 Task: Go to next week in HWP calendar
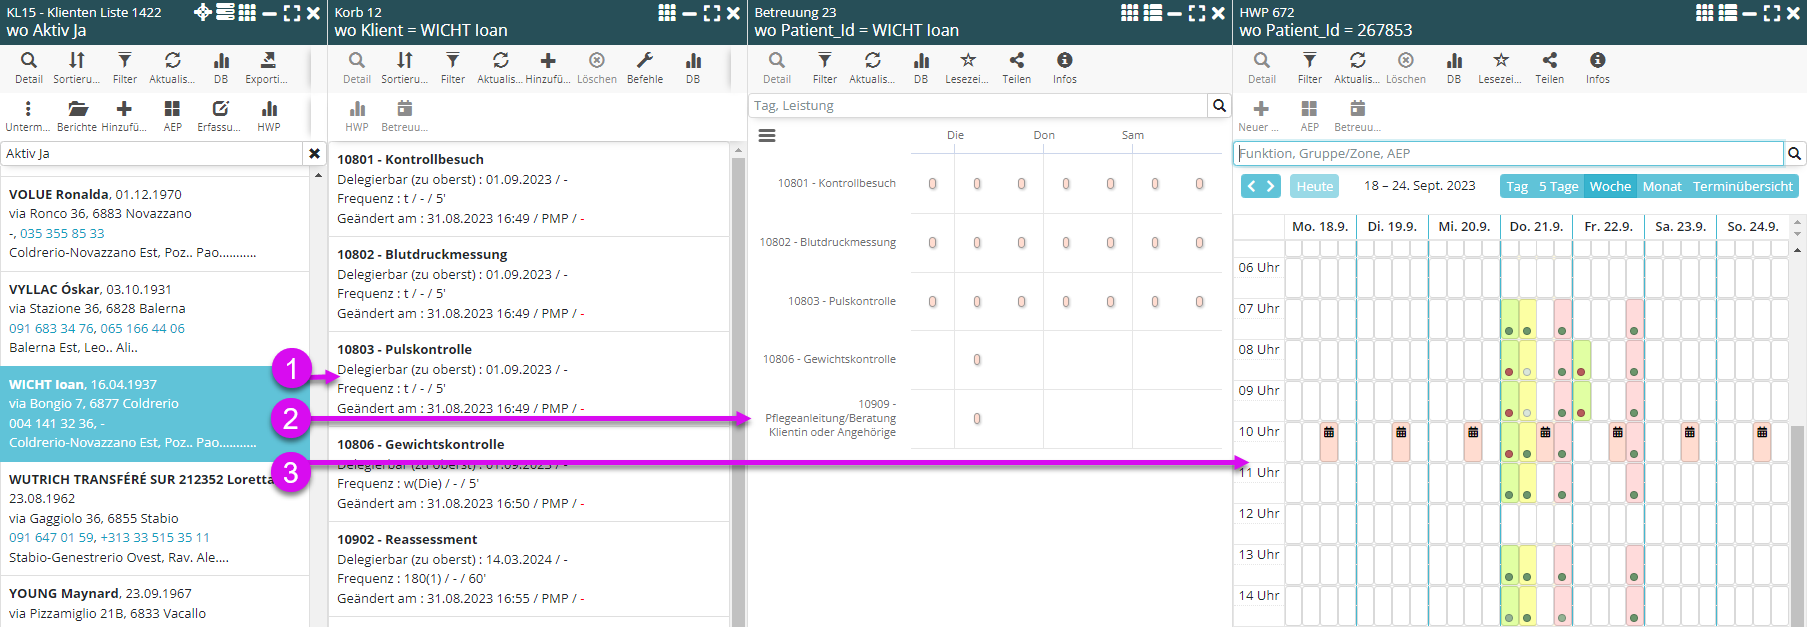click(1271, 186)
